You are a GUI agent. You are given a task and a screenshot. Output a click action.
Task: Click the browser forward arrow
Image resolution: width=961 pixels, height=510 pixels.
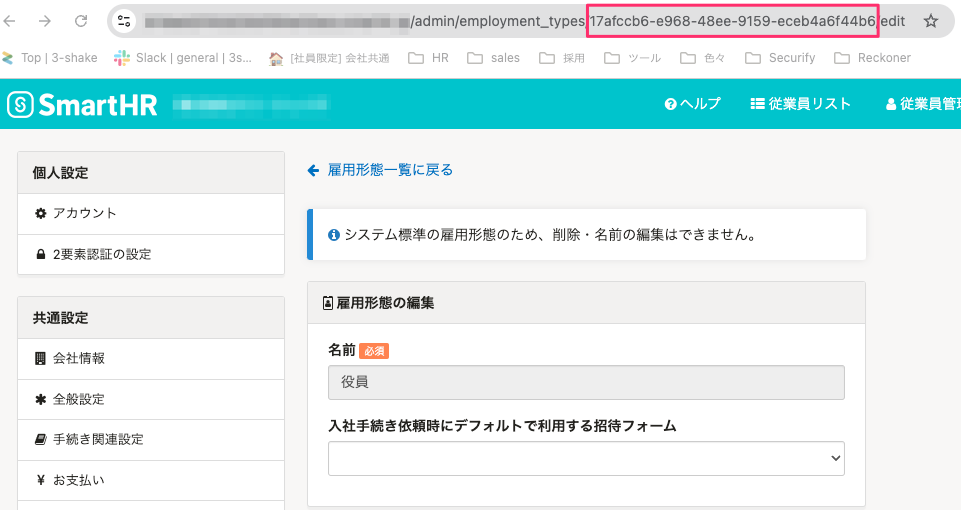pyautogui.click(x=45, y=21)
